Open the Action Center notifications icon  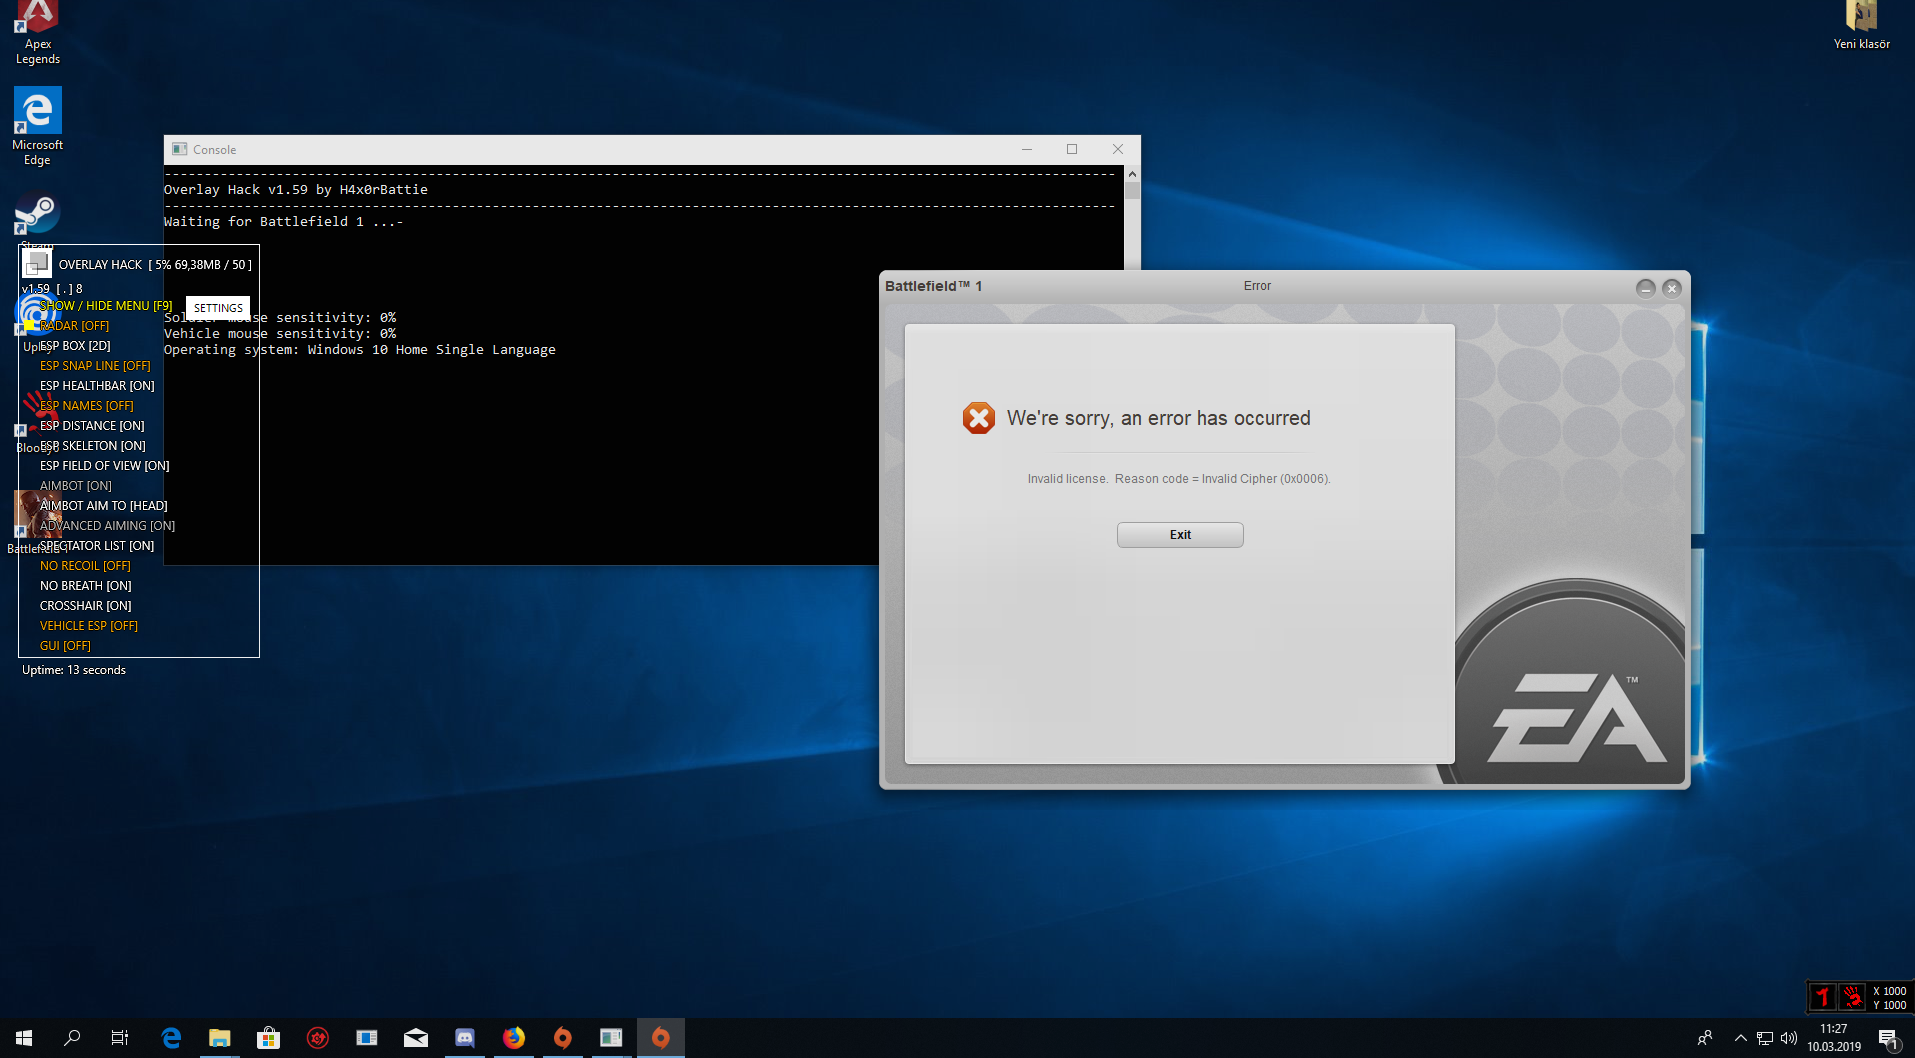click(x=1888, y=1038)
